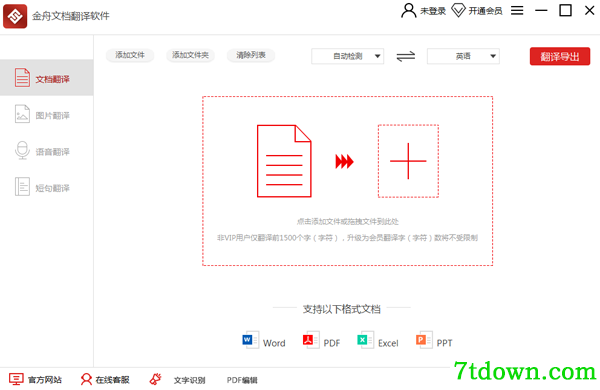Click the 添加文件 button
The height and width of the screenshot is (390, 600).
130,55
